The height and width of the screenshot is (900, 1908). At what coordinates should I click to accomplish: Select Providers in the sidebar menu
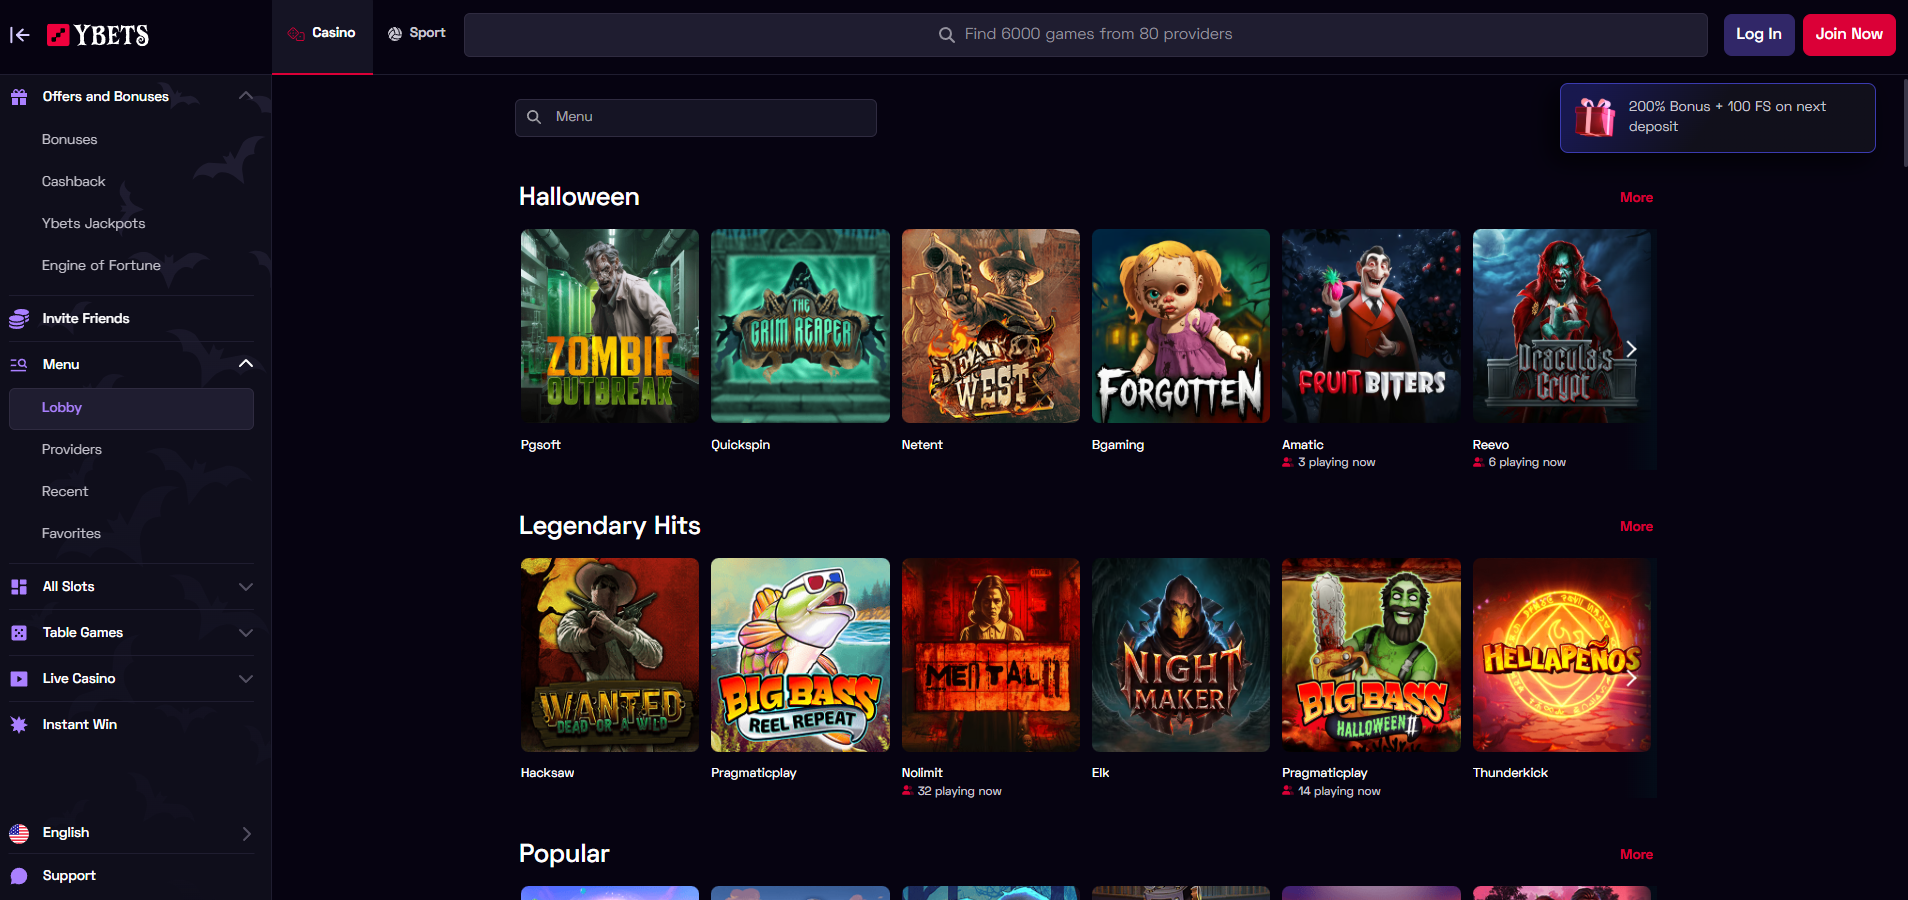click(71, 449)
